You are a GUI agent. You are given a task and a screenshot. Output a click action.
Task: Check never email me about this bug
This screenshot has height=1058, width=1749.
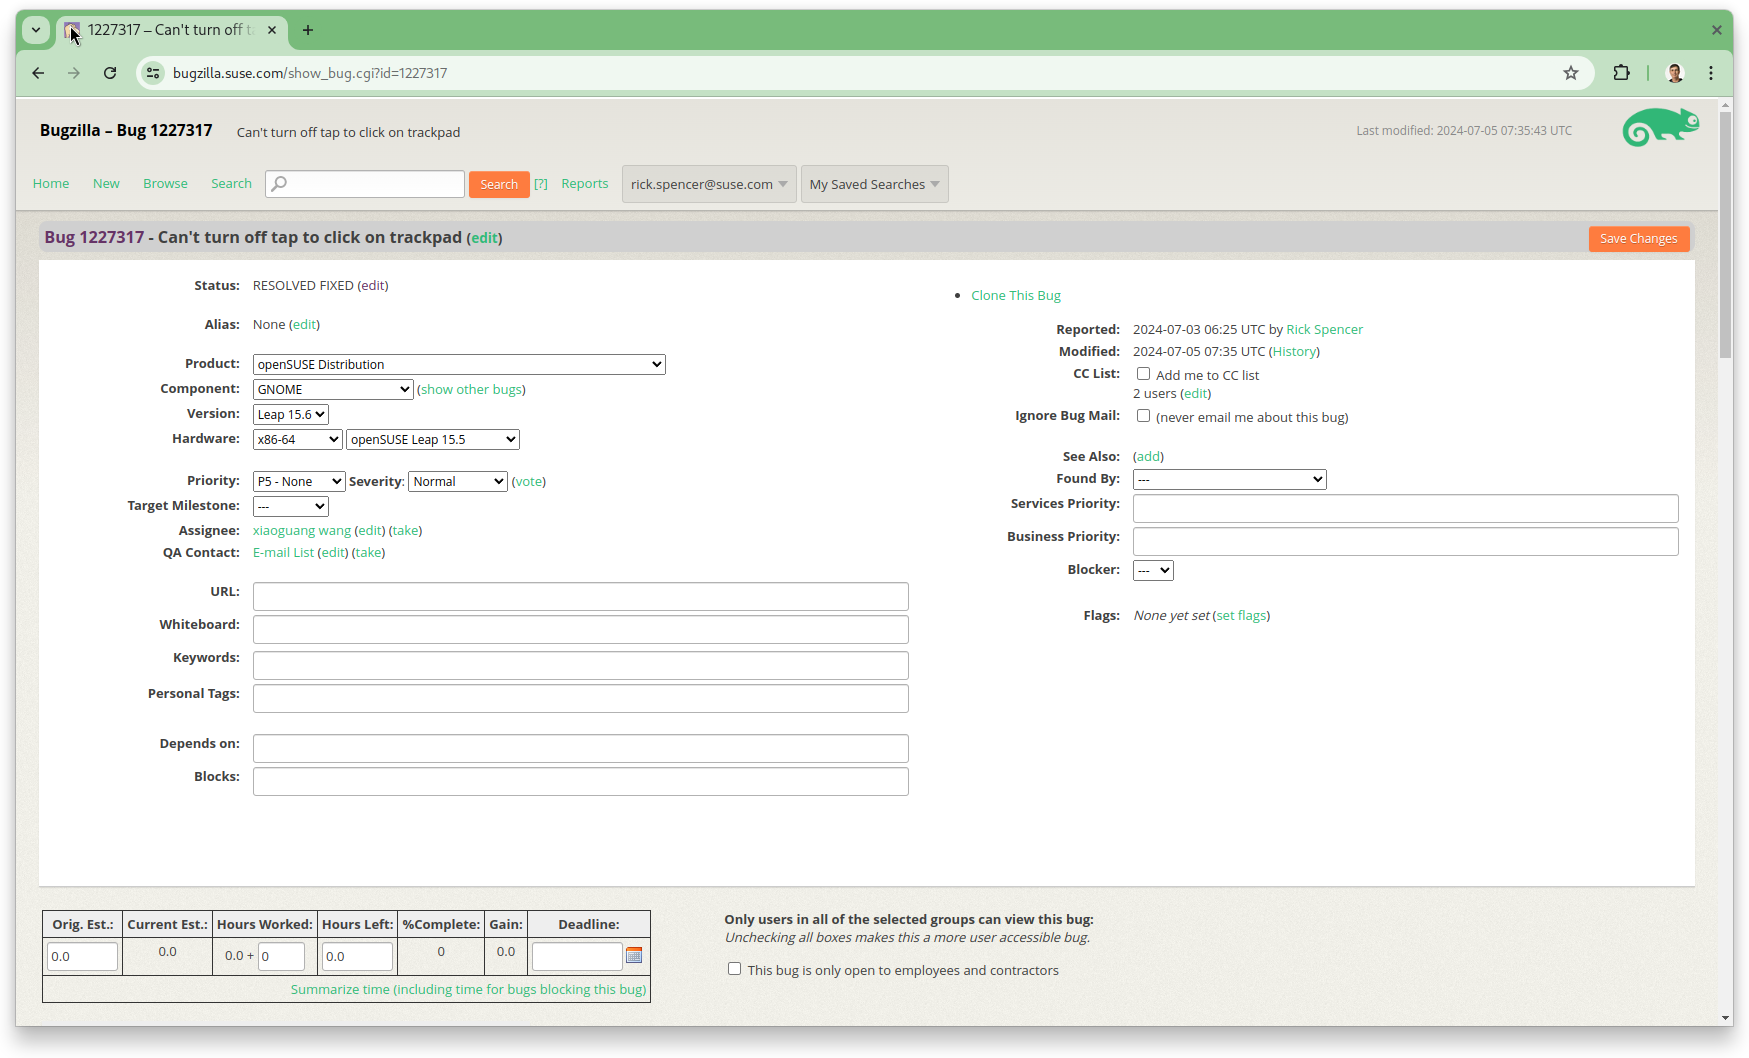pyautogui.click(x=1143, y=415)
